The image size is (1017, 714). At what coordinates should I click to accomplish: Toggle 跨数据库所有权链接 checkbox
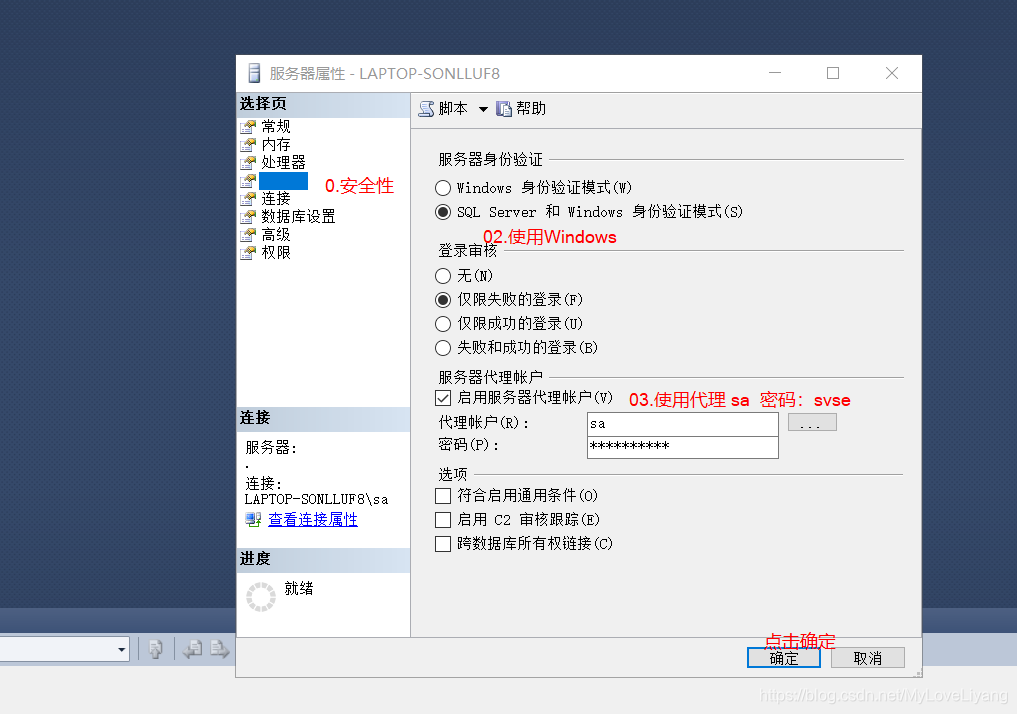tap(443, 544)
